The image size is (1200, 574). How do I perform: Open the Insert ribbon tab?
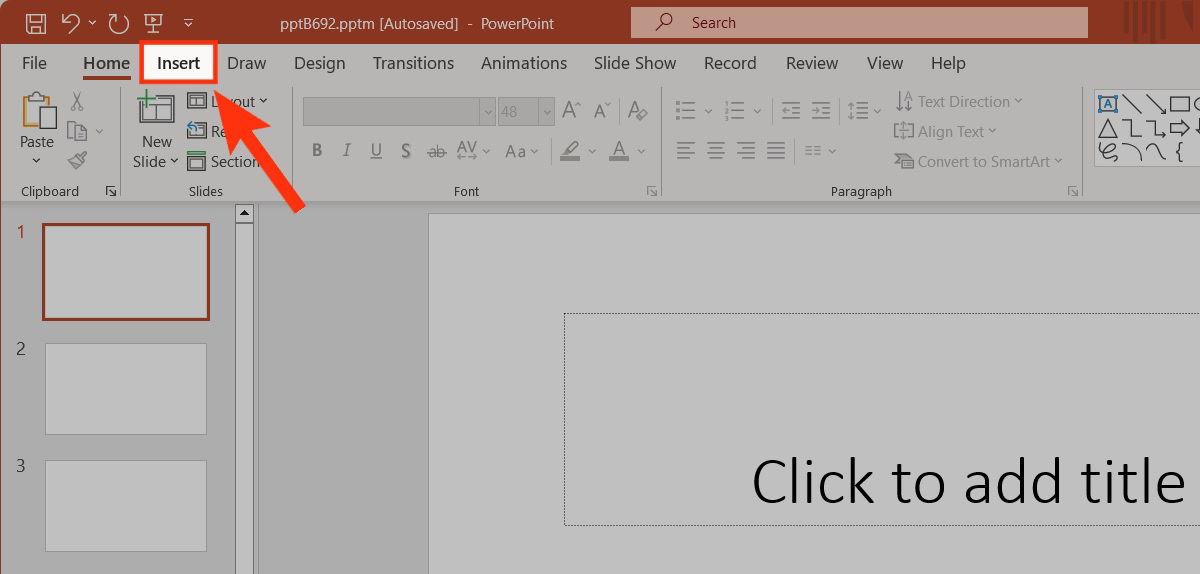[178, 63]
